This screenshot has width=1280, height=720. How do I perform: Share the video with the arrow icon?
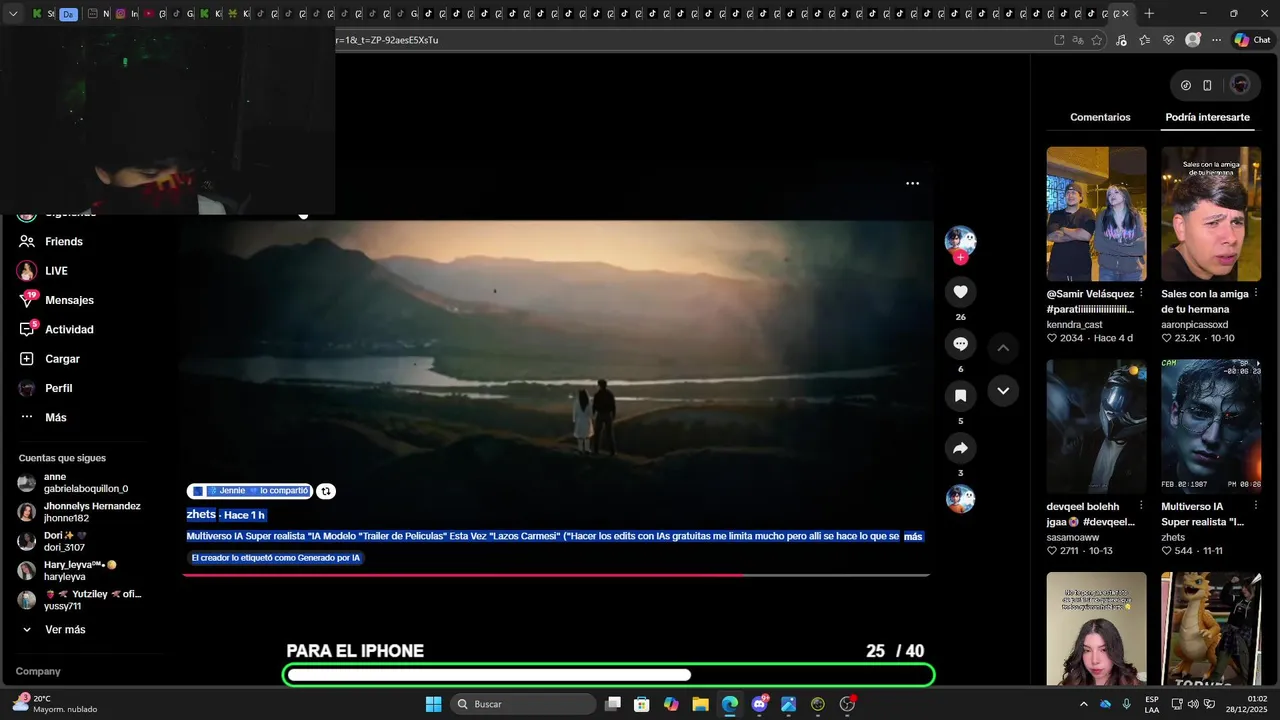click(960, 447)
